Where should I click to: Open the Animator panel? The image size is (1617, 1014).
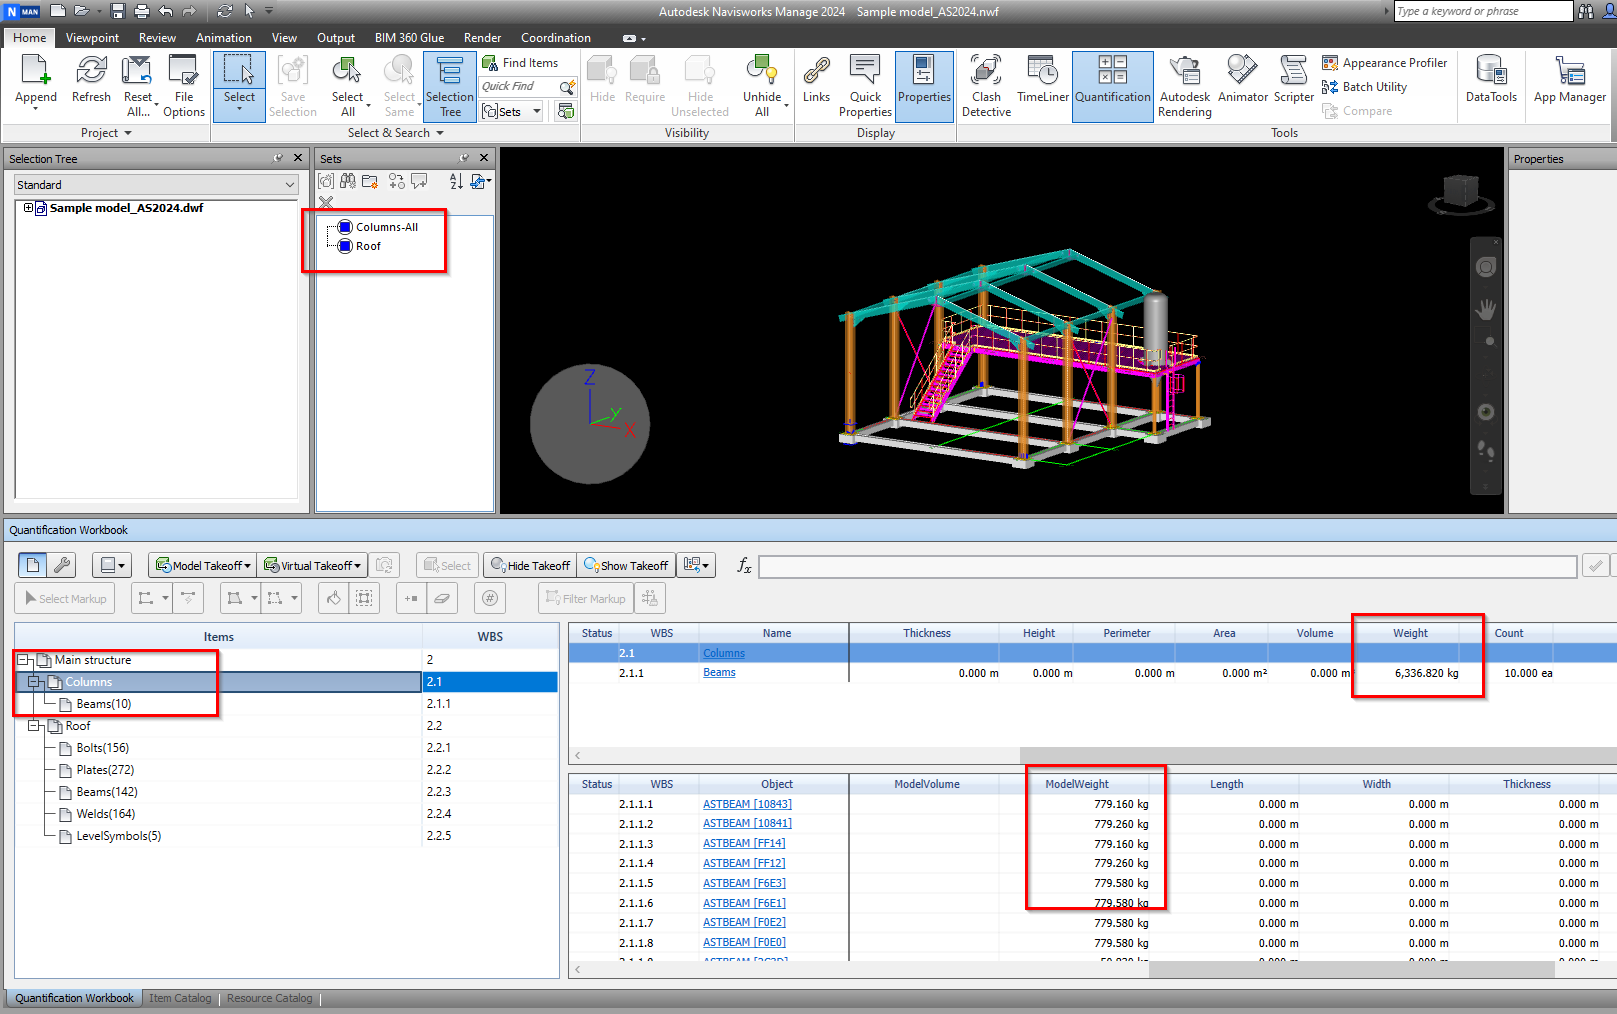pos(1242,85)
